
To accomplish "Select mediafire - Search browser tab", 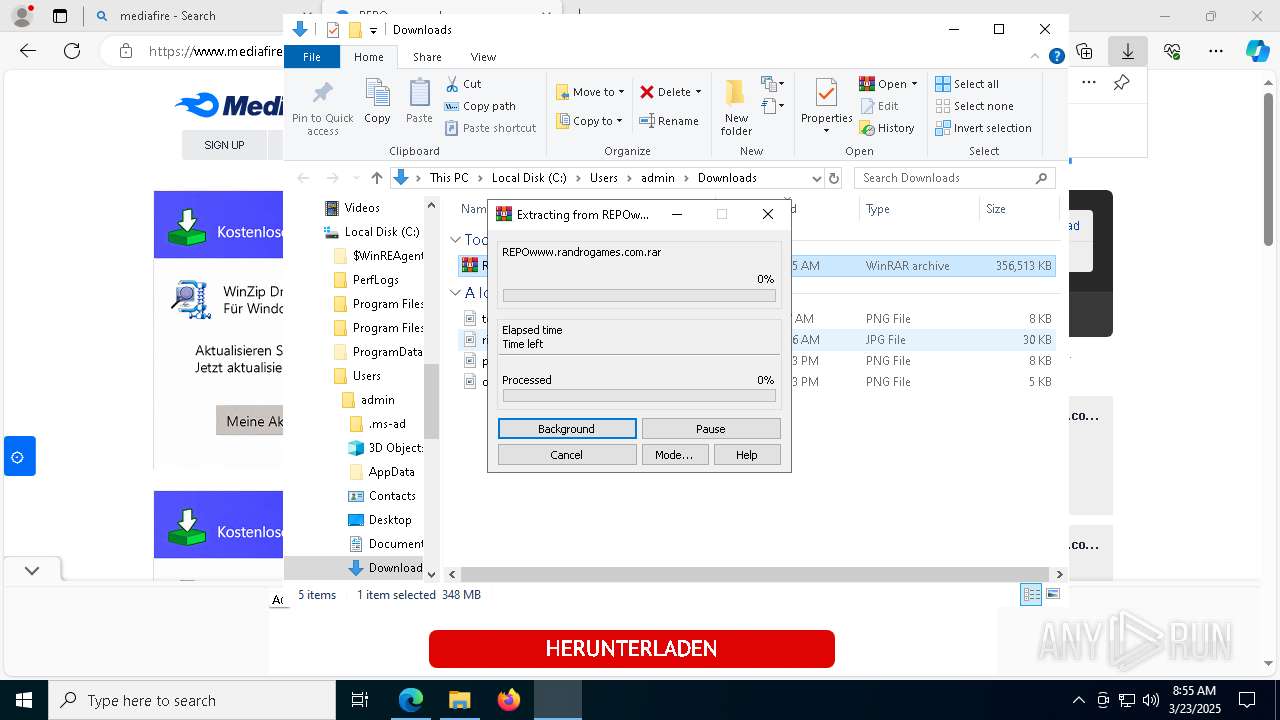I will [167, 16].
